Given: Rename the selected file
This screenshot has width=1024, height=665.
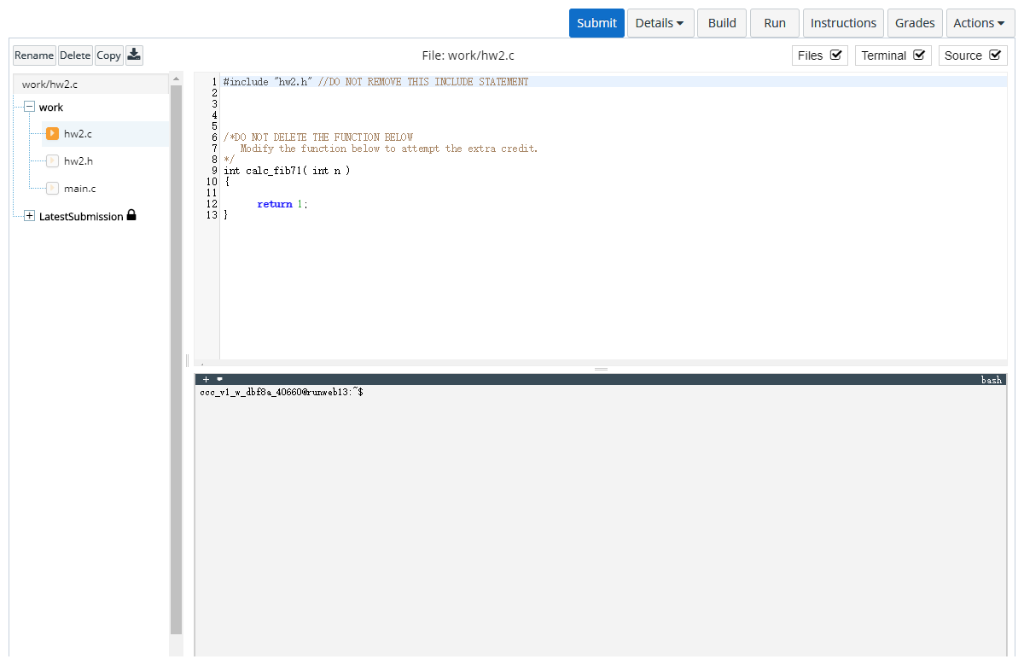Looking at the screenshot, I should 33,55.
